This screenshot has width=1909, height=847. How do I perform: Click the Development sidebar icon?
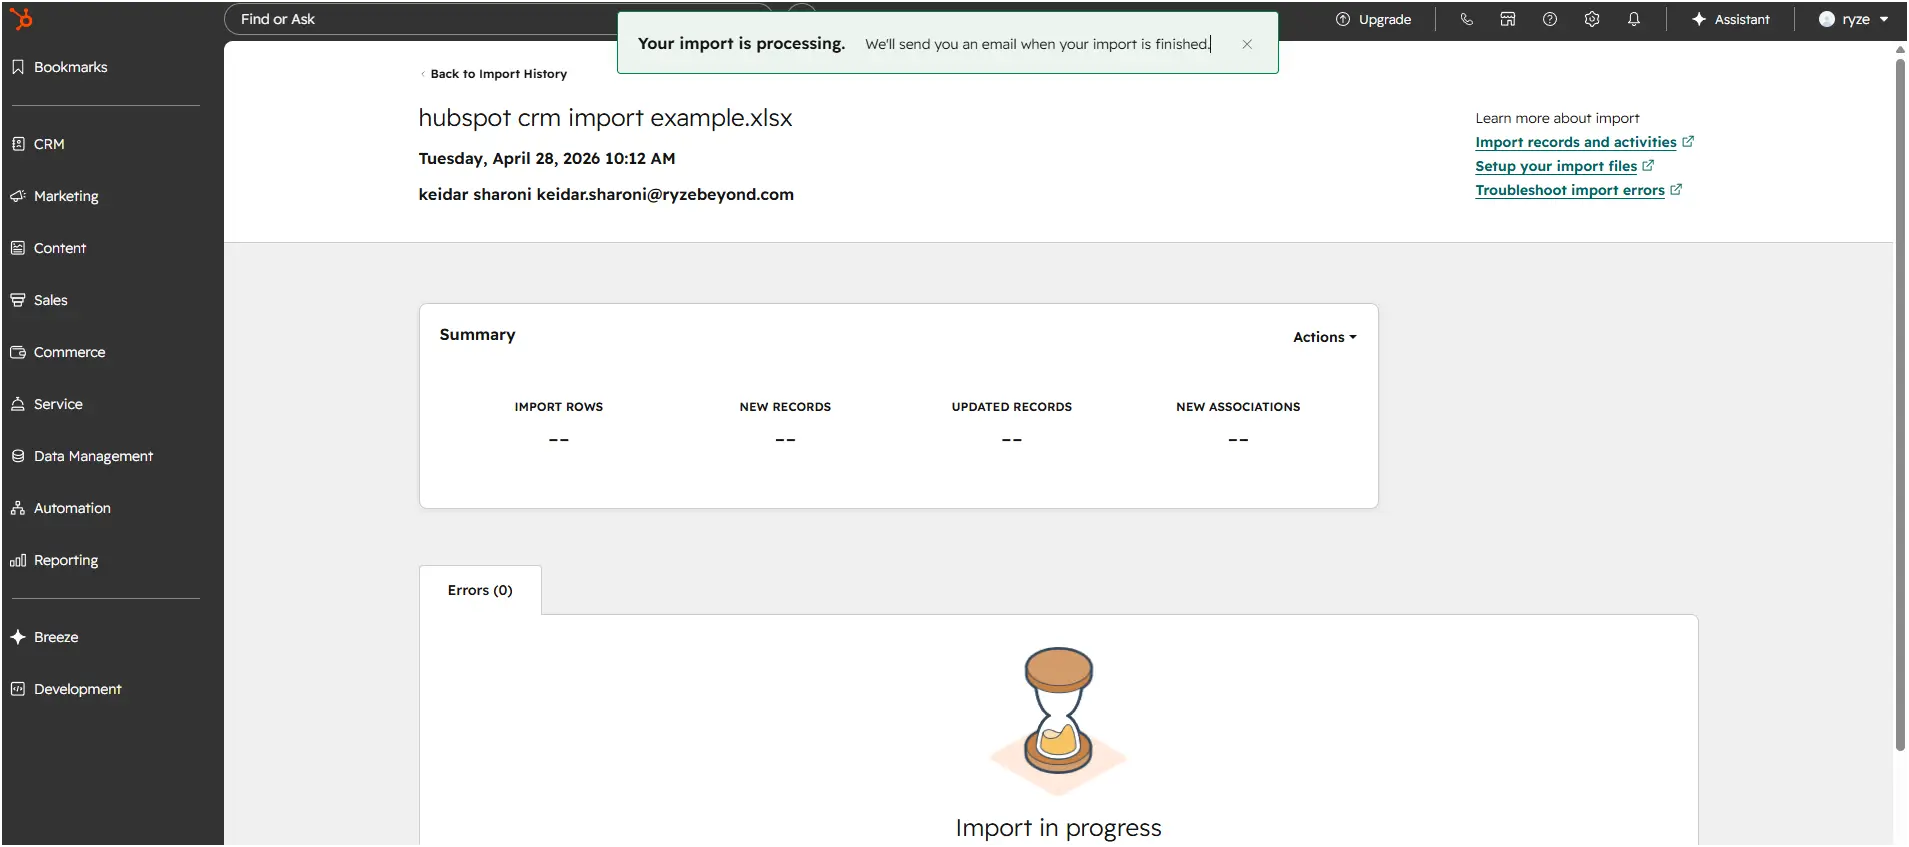point(18,689)
